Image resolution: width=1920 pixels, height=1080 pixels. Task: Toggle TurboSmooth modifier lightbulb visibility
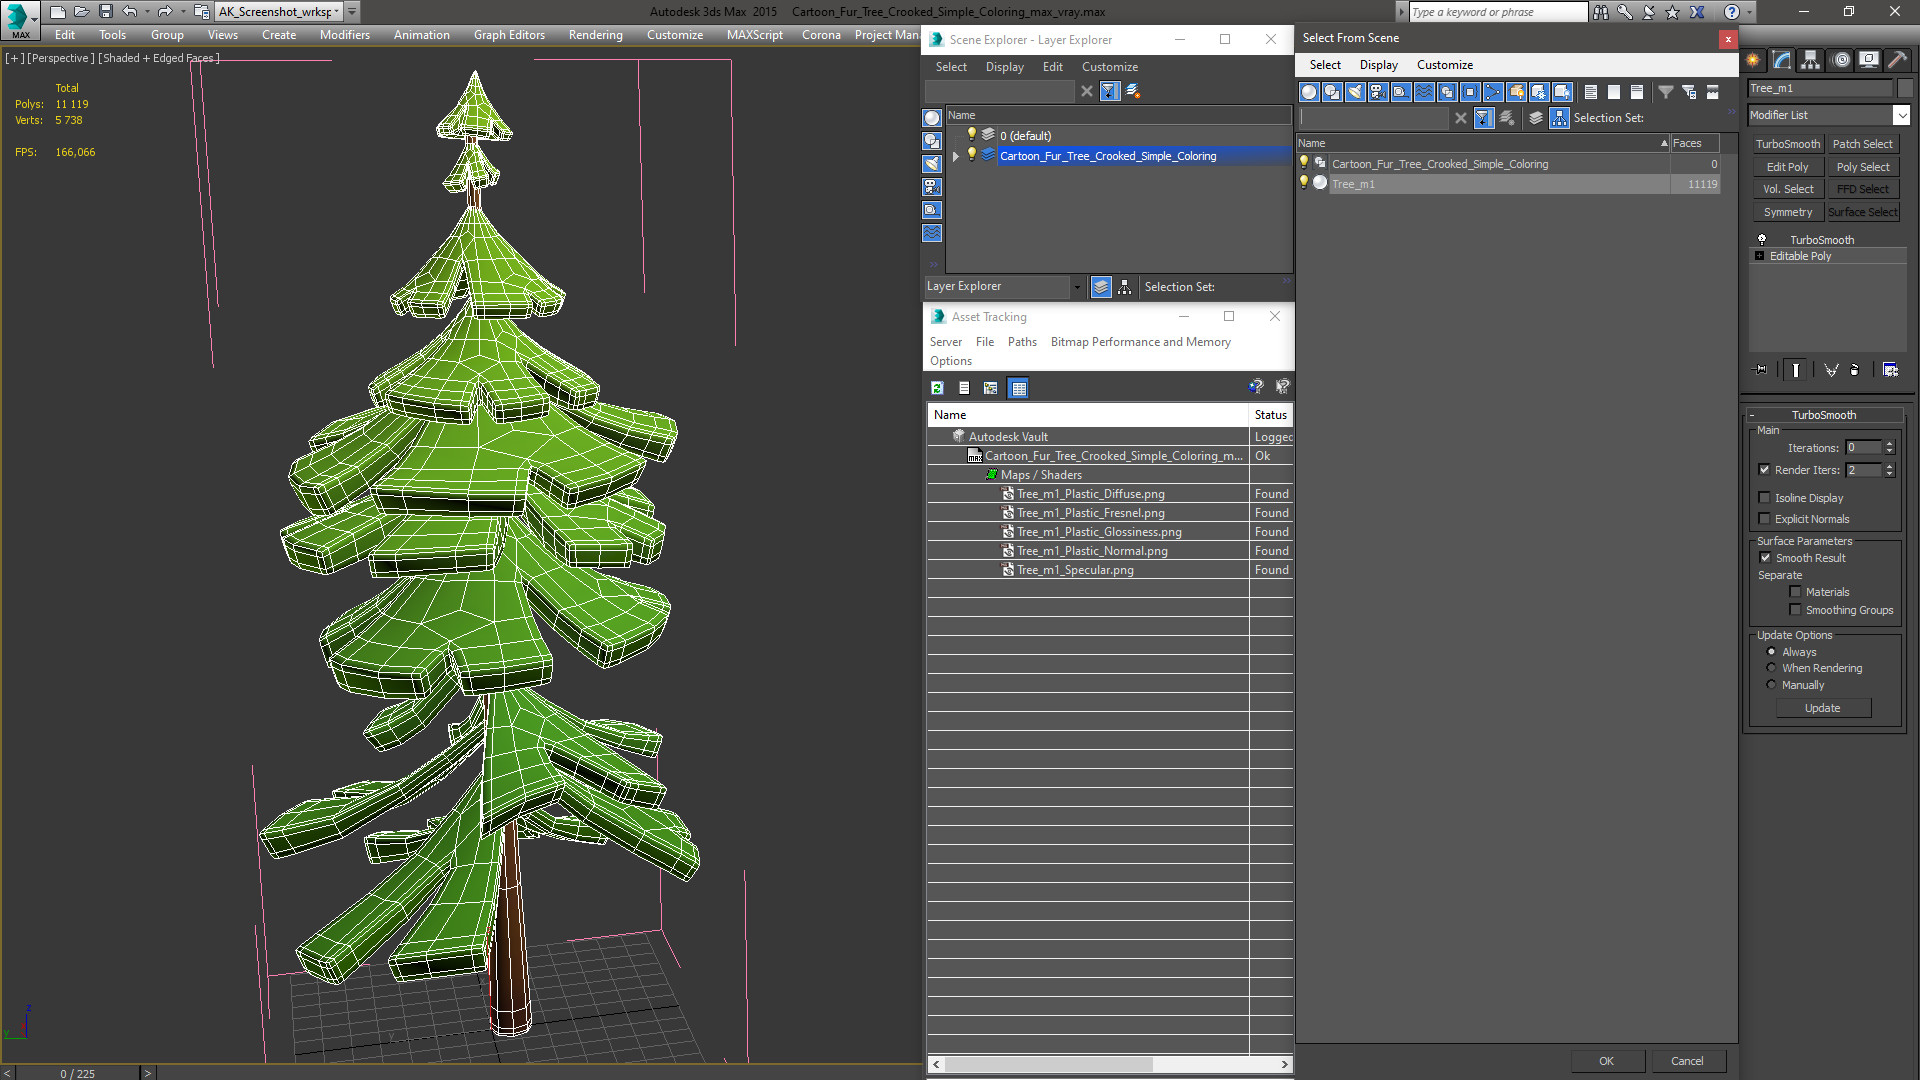point(1762,240)
